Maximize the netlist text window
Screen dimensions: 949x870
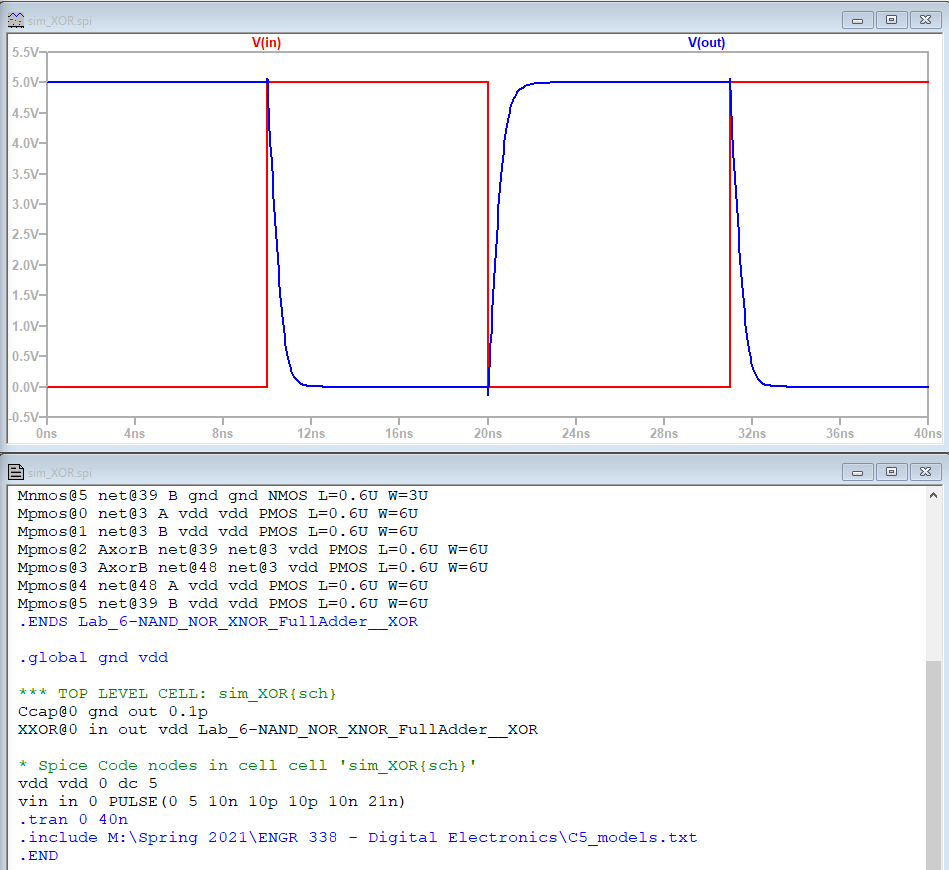coord(891,472)
